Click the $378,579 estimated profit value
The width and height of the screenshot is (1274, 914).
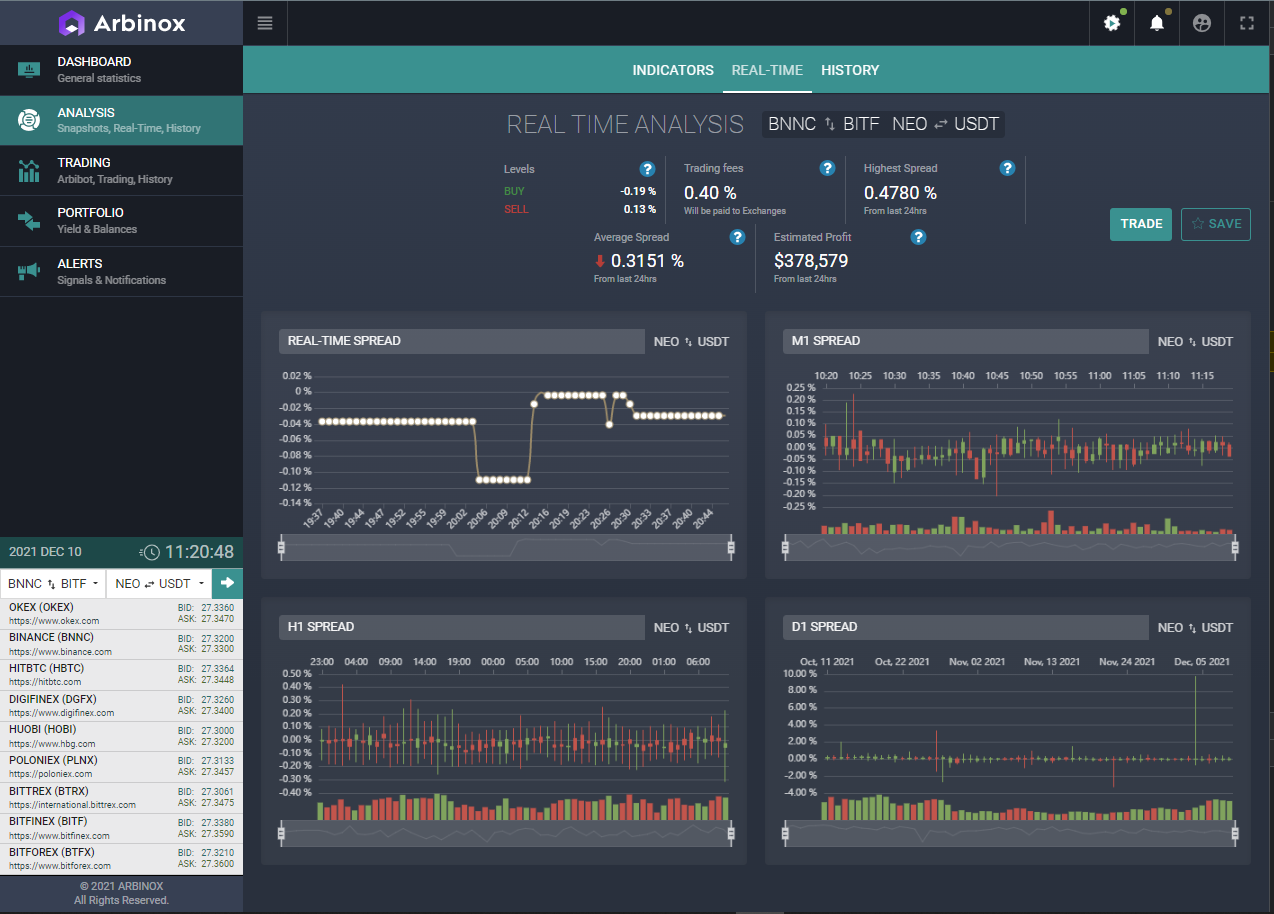(811, 261)
